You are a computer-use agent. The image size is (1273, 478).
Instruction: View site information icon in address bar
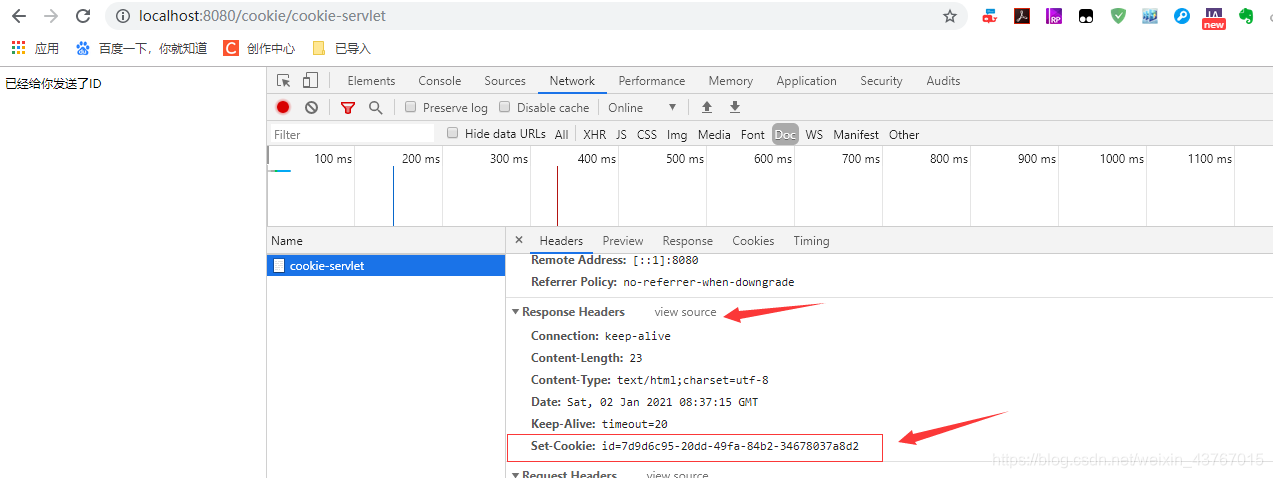[x=122, y=16]
